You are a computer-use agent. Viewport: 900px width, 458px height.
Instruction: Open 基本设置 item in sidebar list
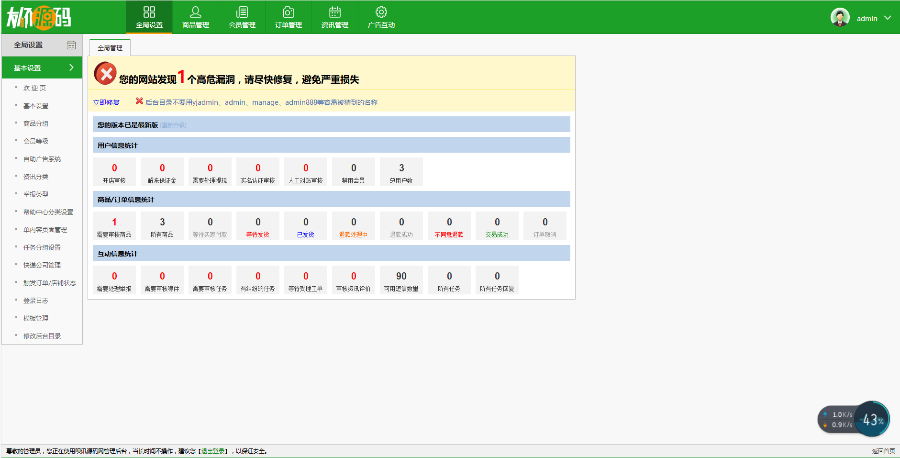(x=36, y=106)
